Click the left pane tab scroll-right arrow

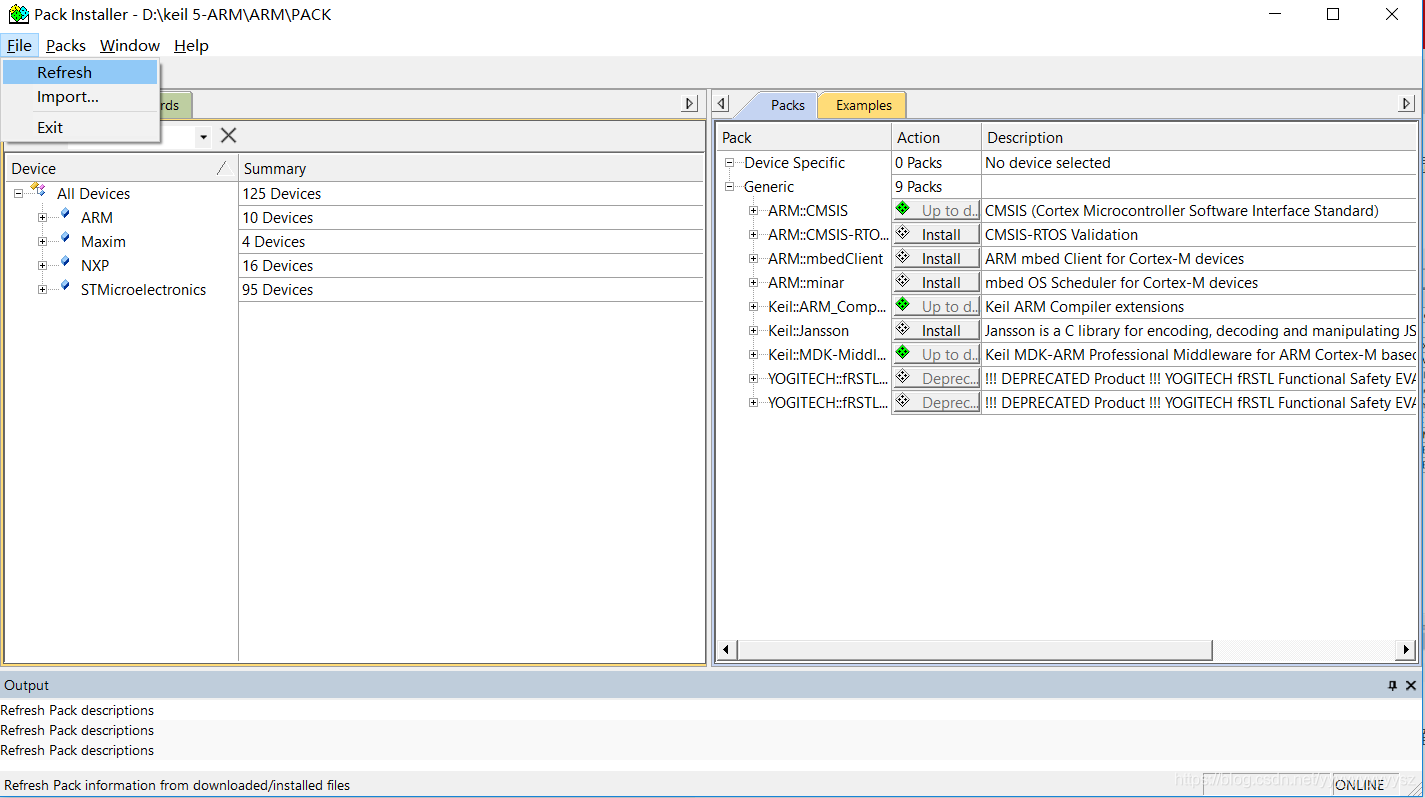689,104
